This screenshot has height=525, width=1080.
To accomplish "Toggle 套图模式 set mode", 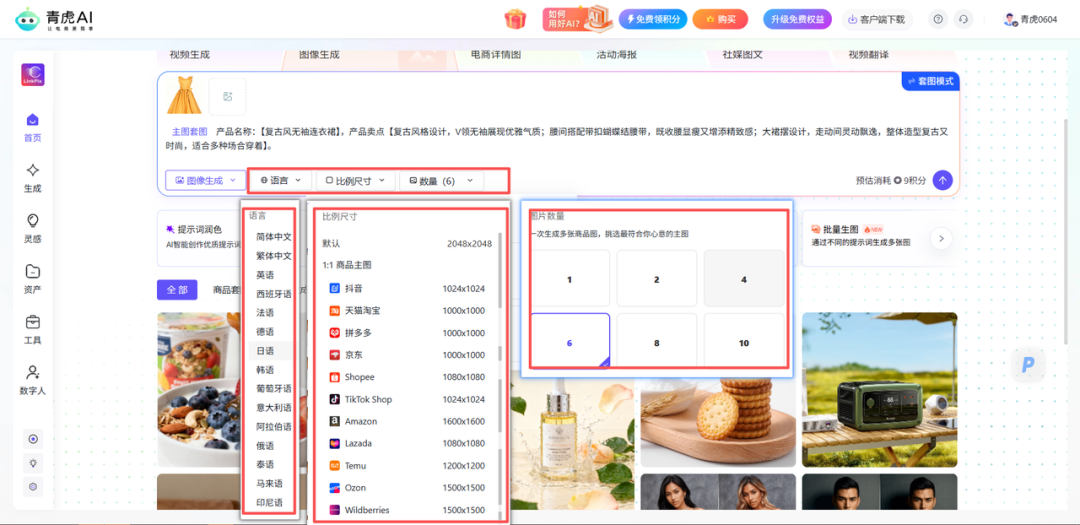I will pos(930,81).
